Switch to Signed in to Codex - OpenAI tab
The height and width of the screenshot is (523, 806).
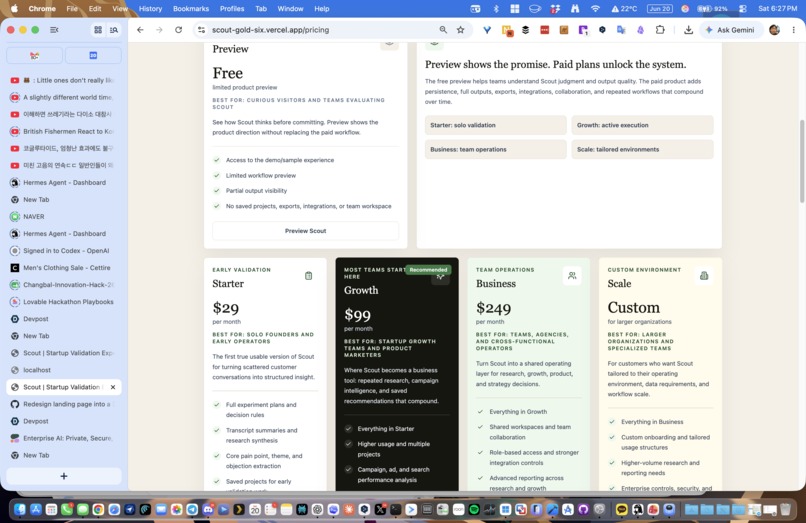pos(64,250)
